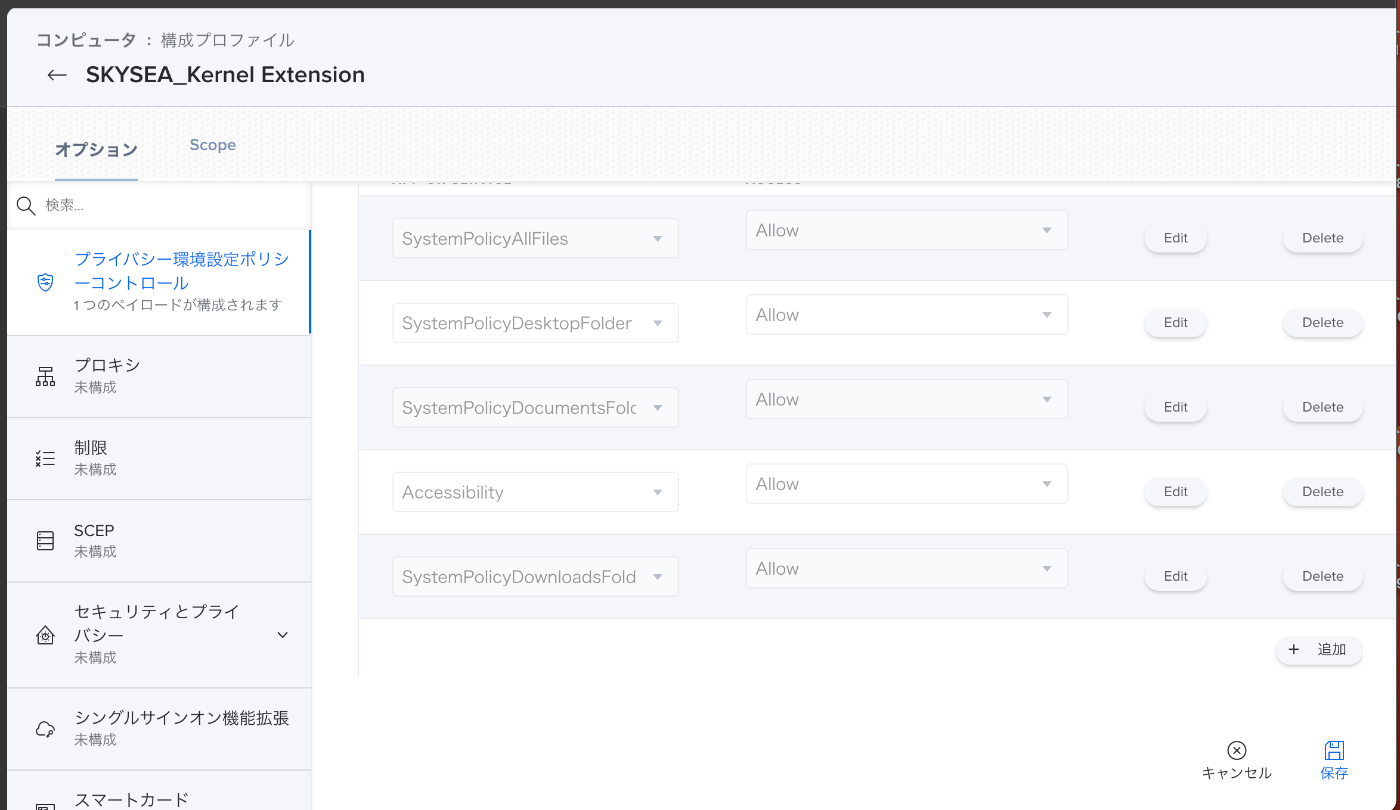Open the SystemPolicyAllFiles service dropdown

point(535,239)
